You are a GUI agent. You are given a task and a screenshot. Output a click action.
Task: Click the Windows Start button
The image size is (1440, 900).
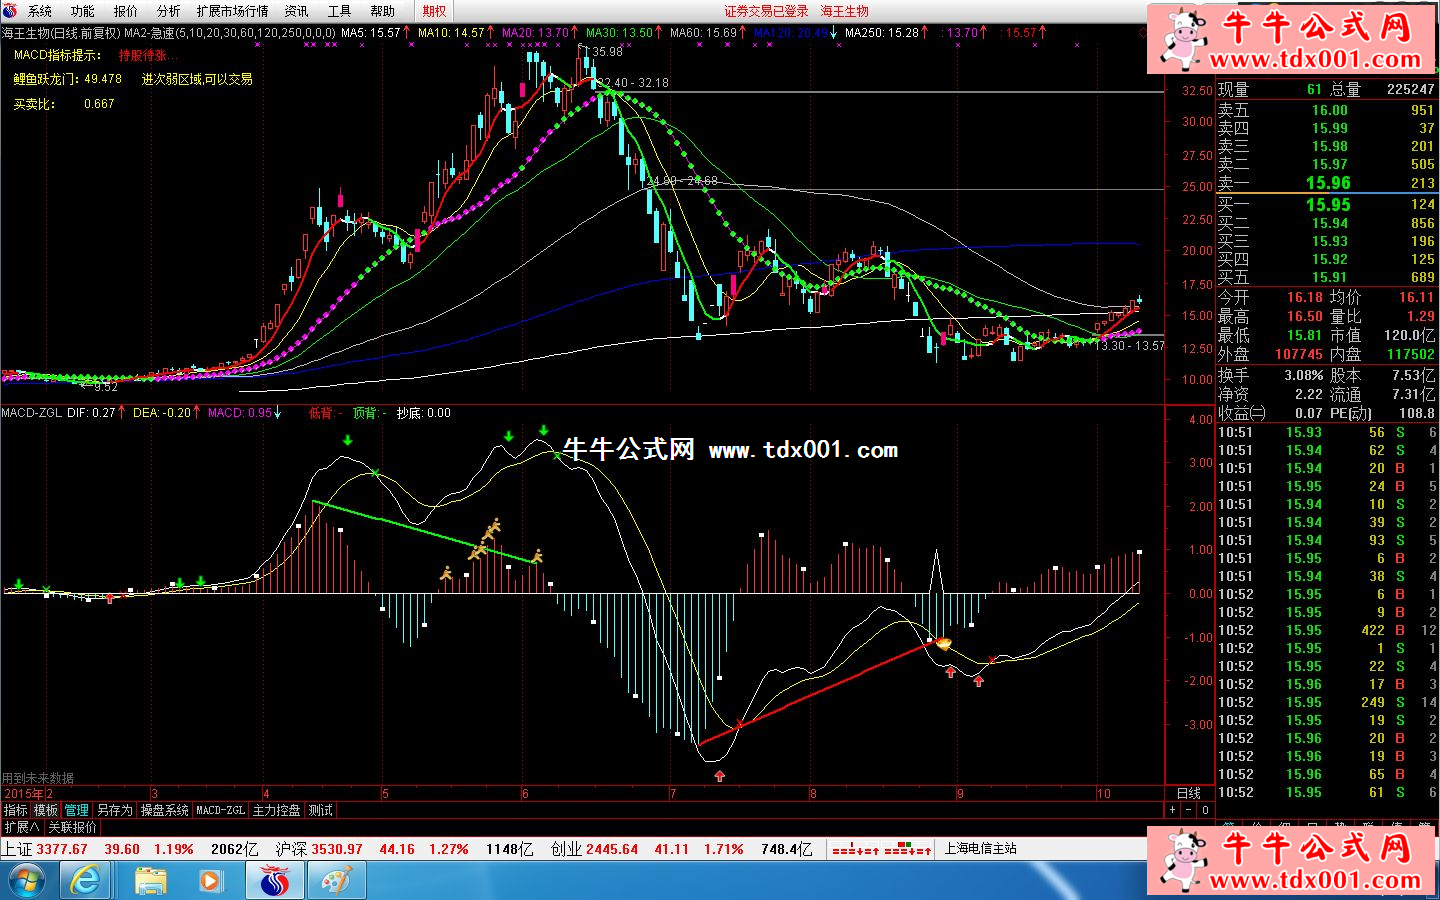pyautogui.click(x=26, y=881)
